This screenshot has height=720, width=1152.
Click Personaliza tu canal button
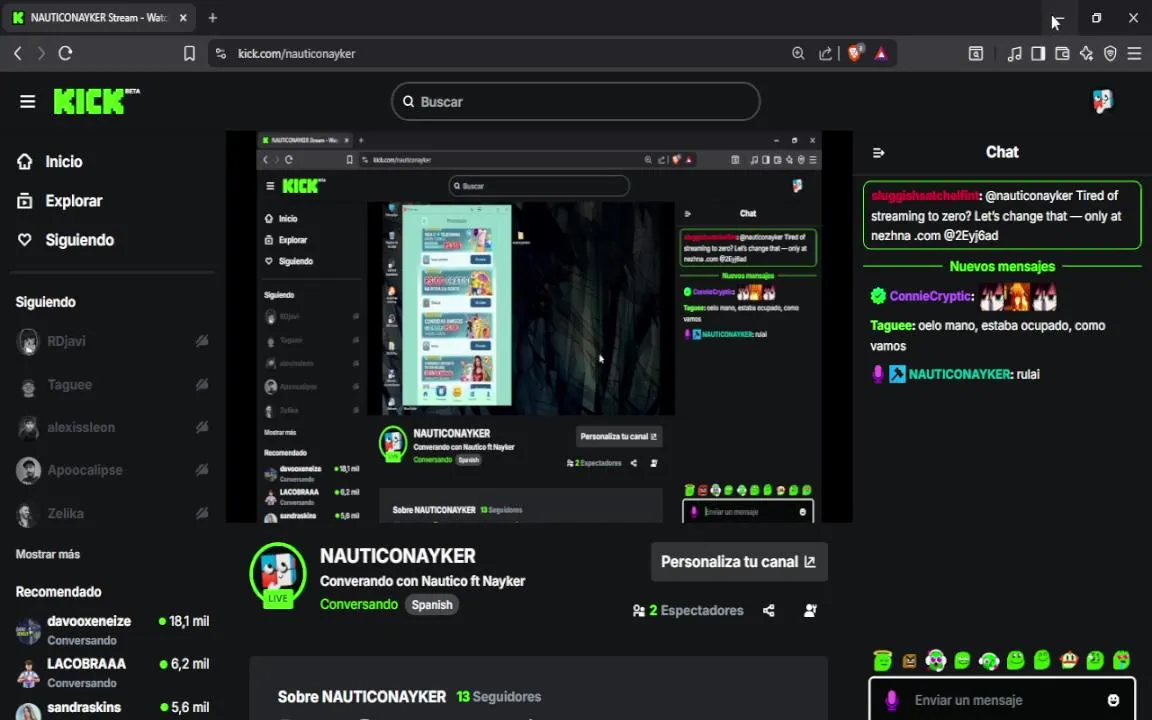(739, 562)
